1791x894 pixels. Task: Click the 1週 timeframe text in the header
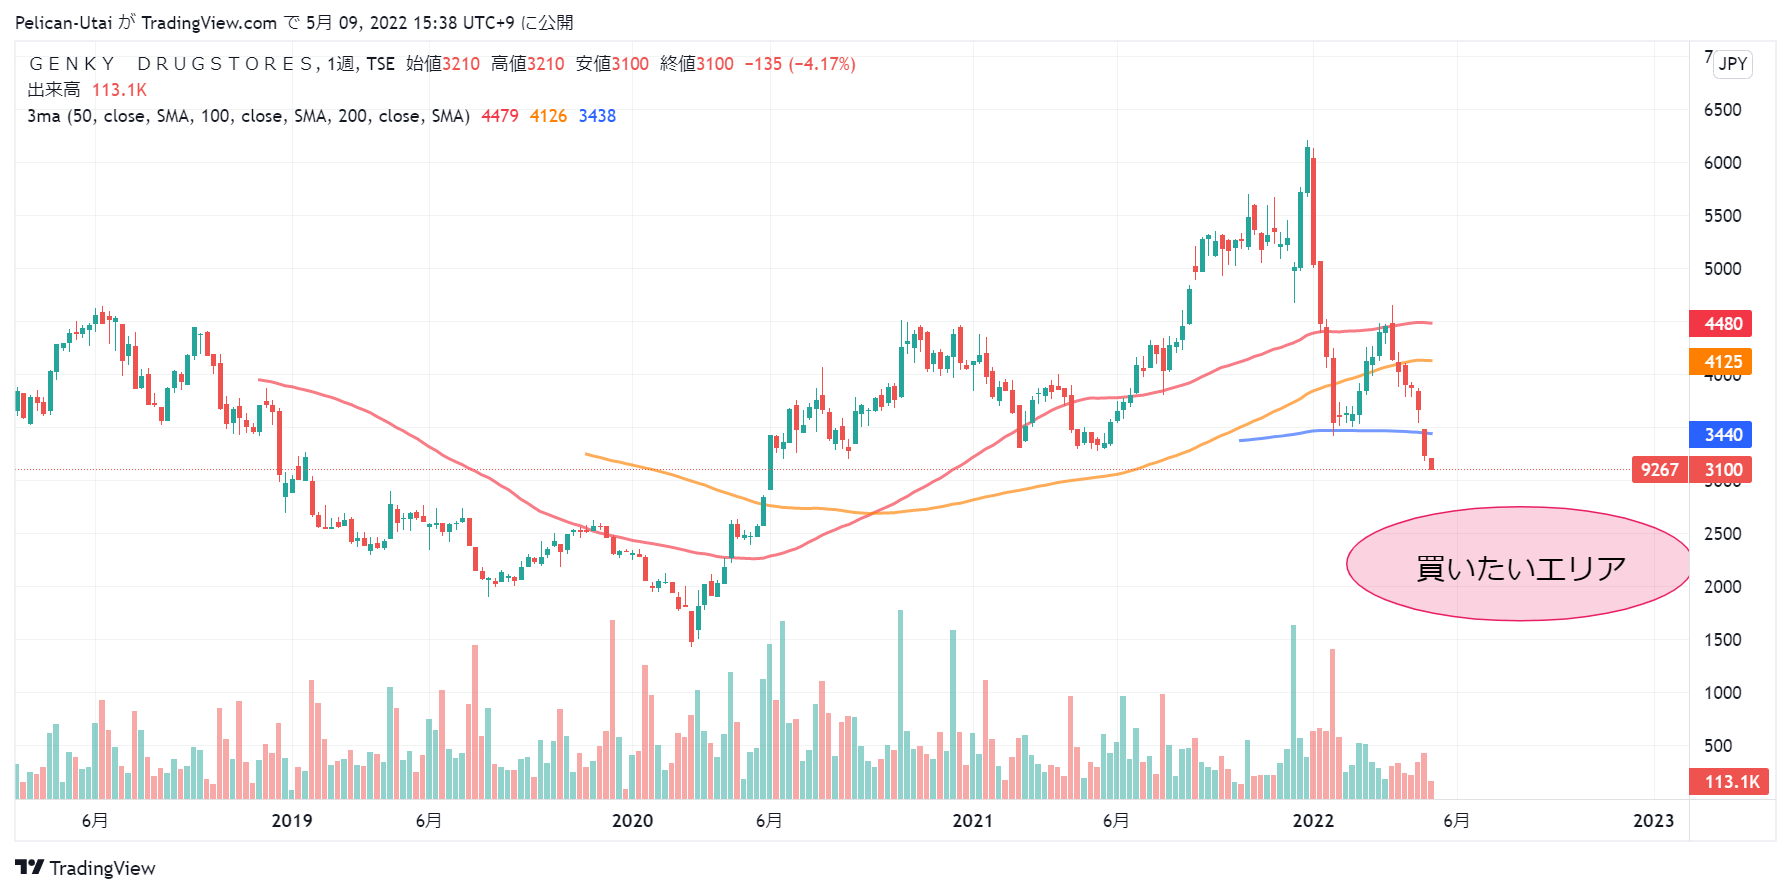tap(341, 64)
